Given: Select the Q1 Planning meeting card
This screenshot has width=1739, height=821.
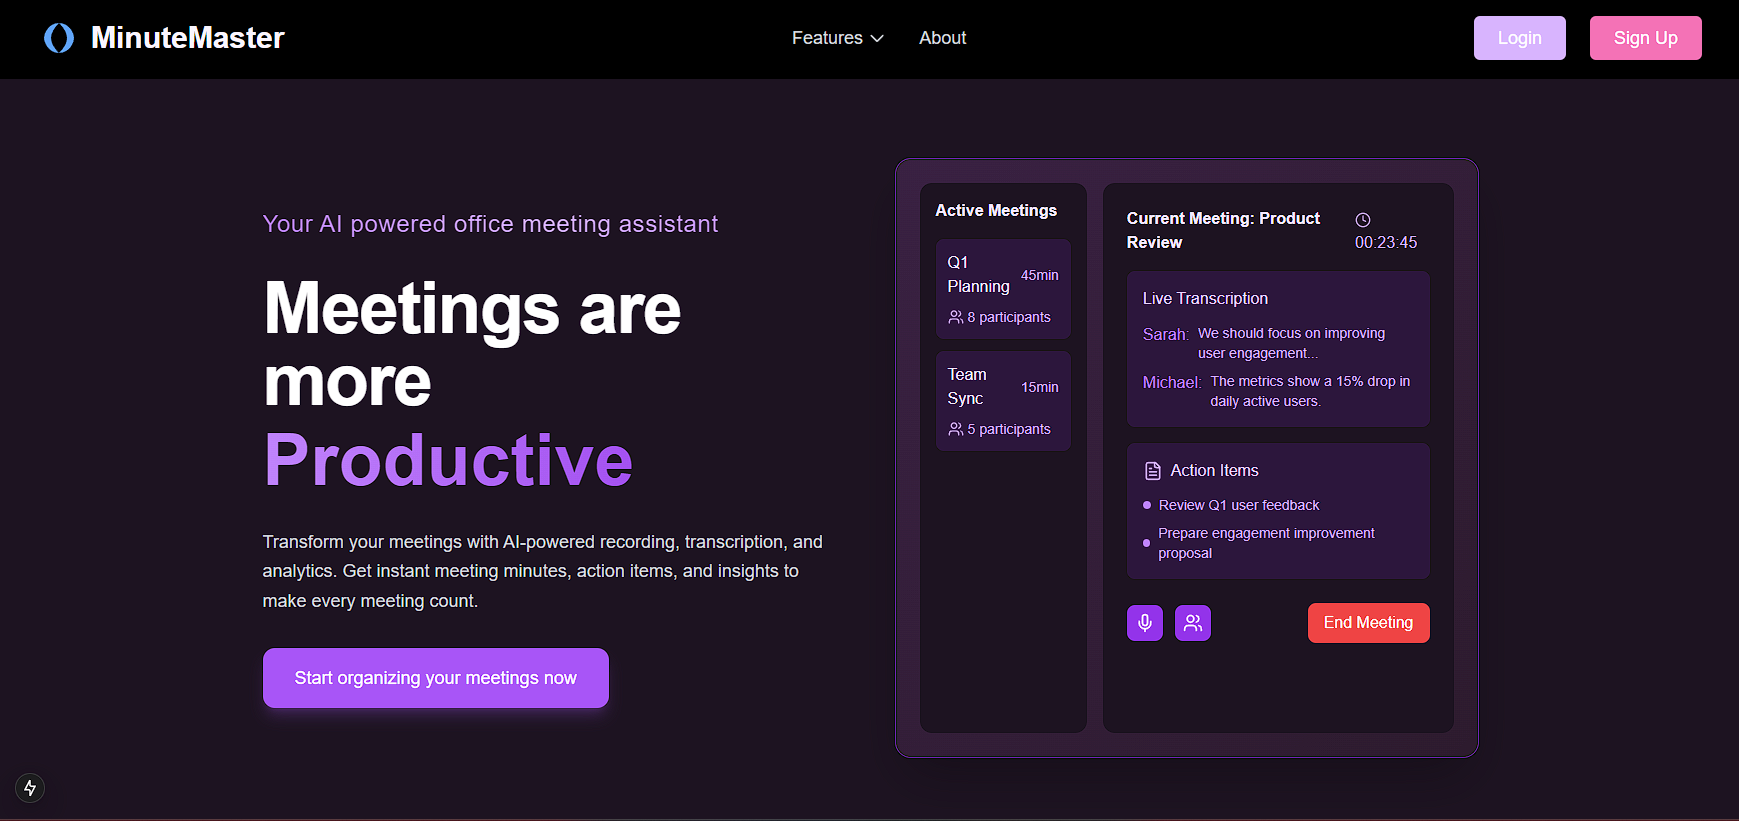Looking at the screenshot, I should tap(1003, 289).
